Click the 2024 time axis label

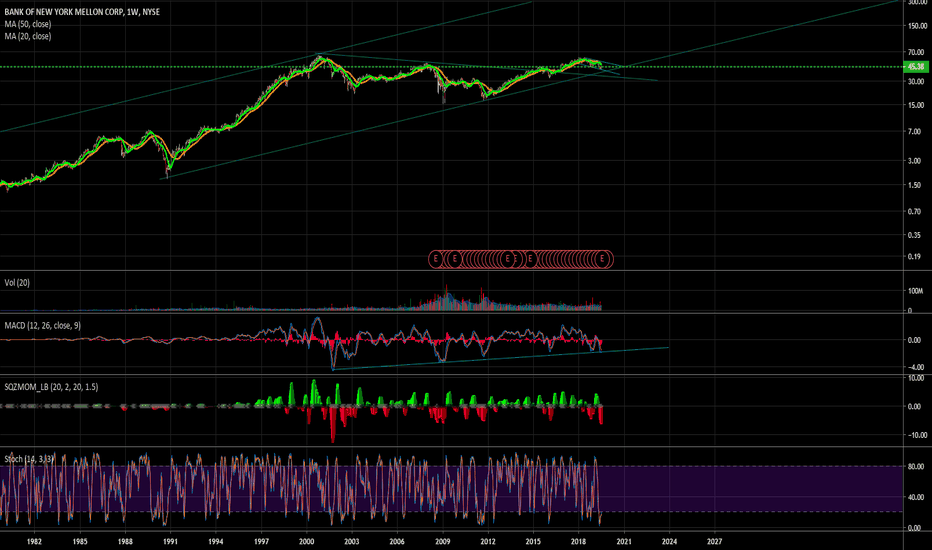tap(669, 542)
